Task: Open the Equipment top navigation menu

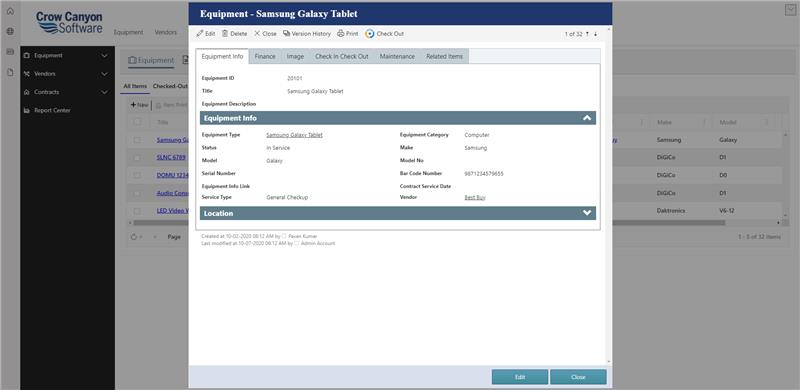Action: (129, 32)
